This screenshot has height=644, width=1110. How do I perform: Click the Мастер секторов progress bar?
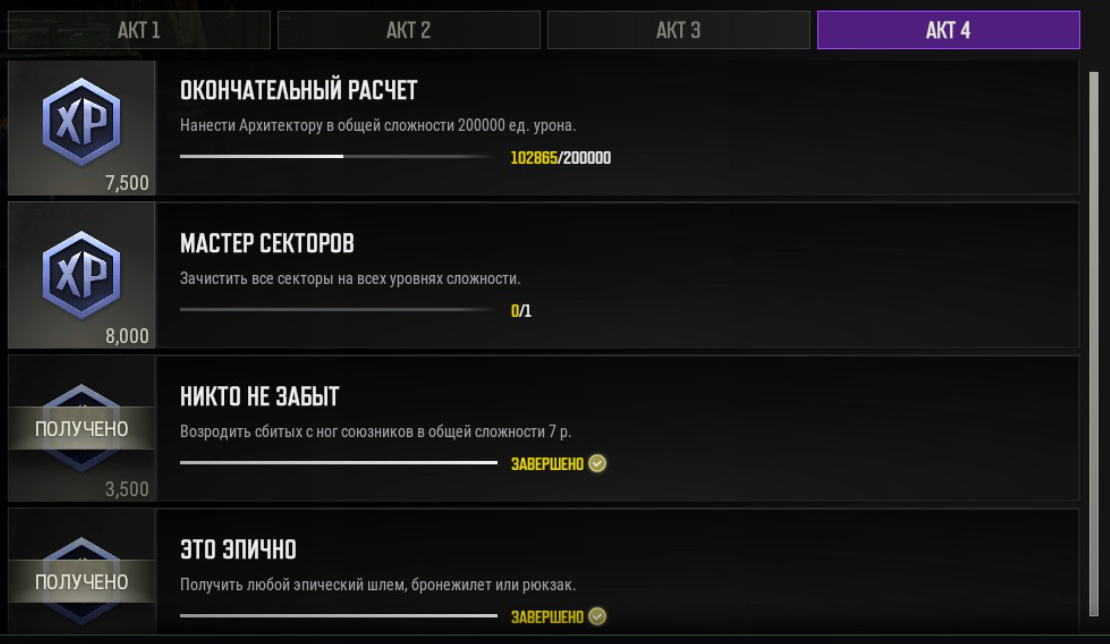pos(336,310)
